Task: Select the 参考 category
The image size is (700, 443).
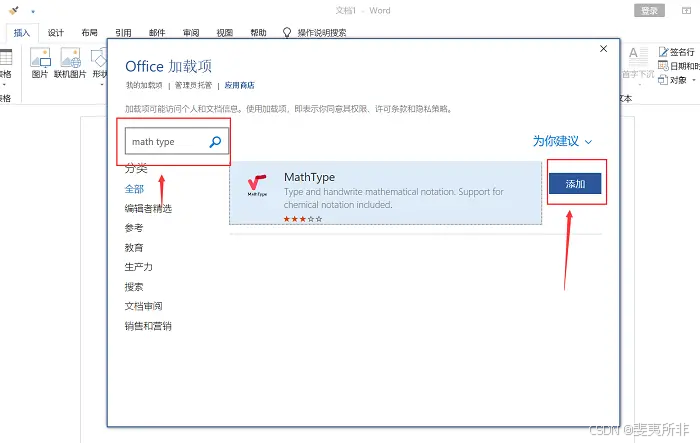Action: coord(134,228)
